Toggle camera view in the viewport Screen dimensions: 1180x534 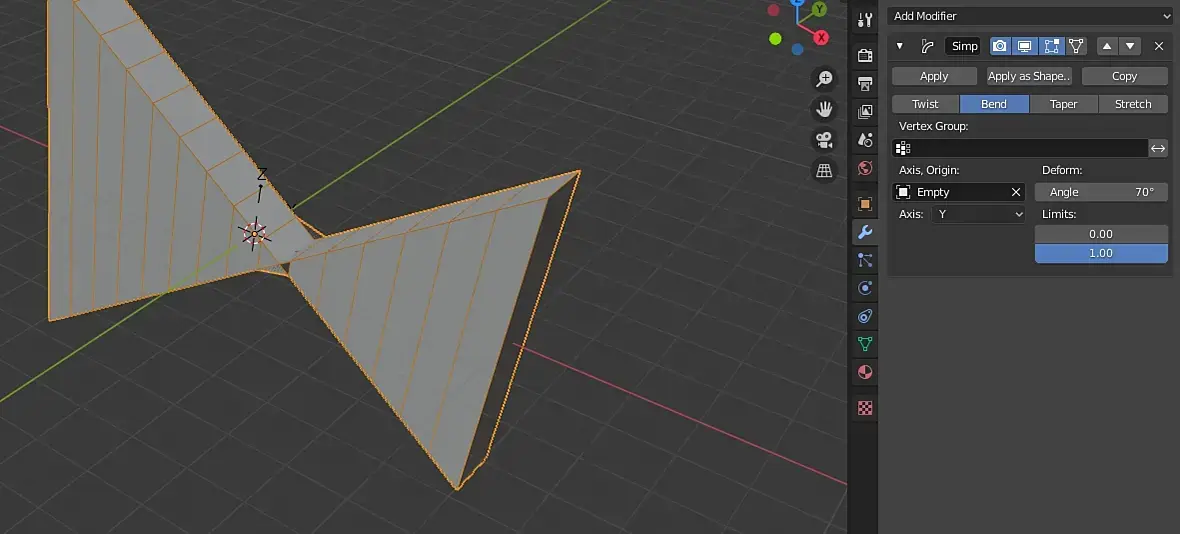click(825, 140)
